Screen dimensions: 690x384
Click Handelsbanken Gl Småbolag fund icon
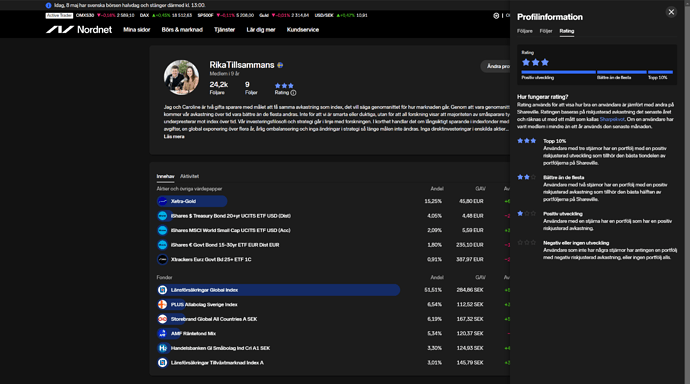point(162,348)
